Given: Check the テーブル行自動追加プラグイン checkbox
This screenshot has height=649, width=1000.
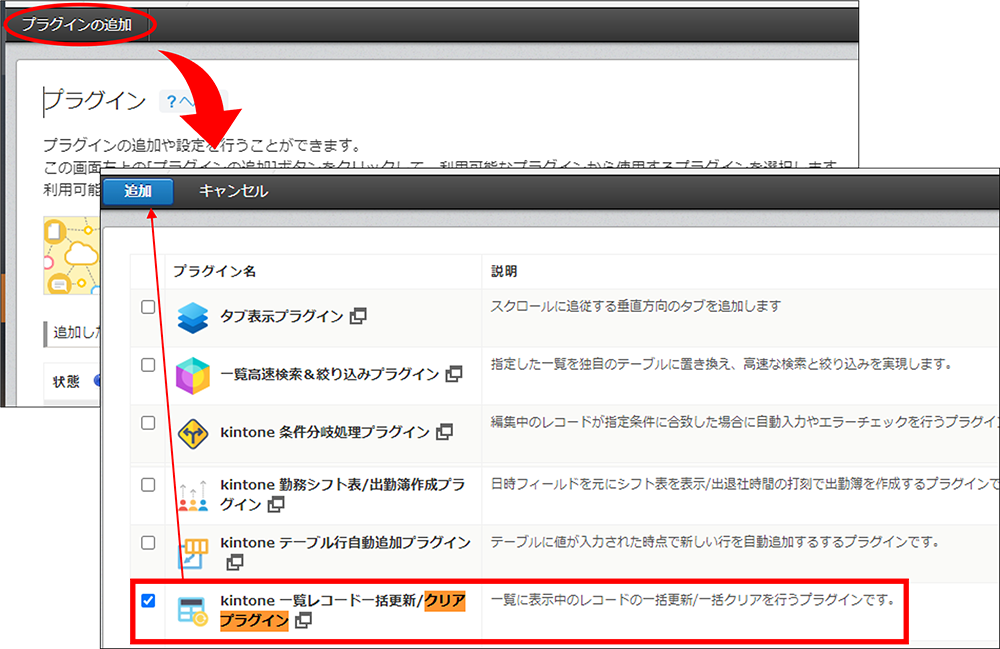Looking at the screenshot, I should pyautogui.click(x=148, y=543).
